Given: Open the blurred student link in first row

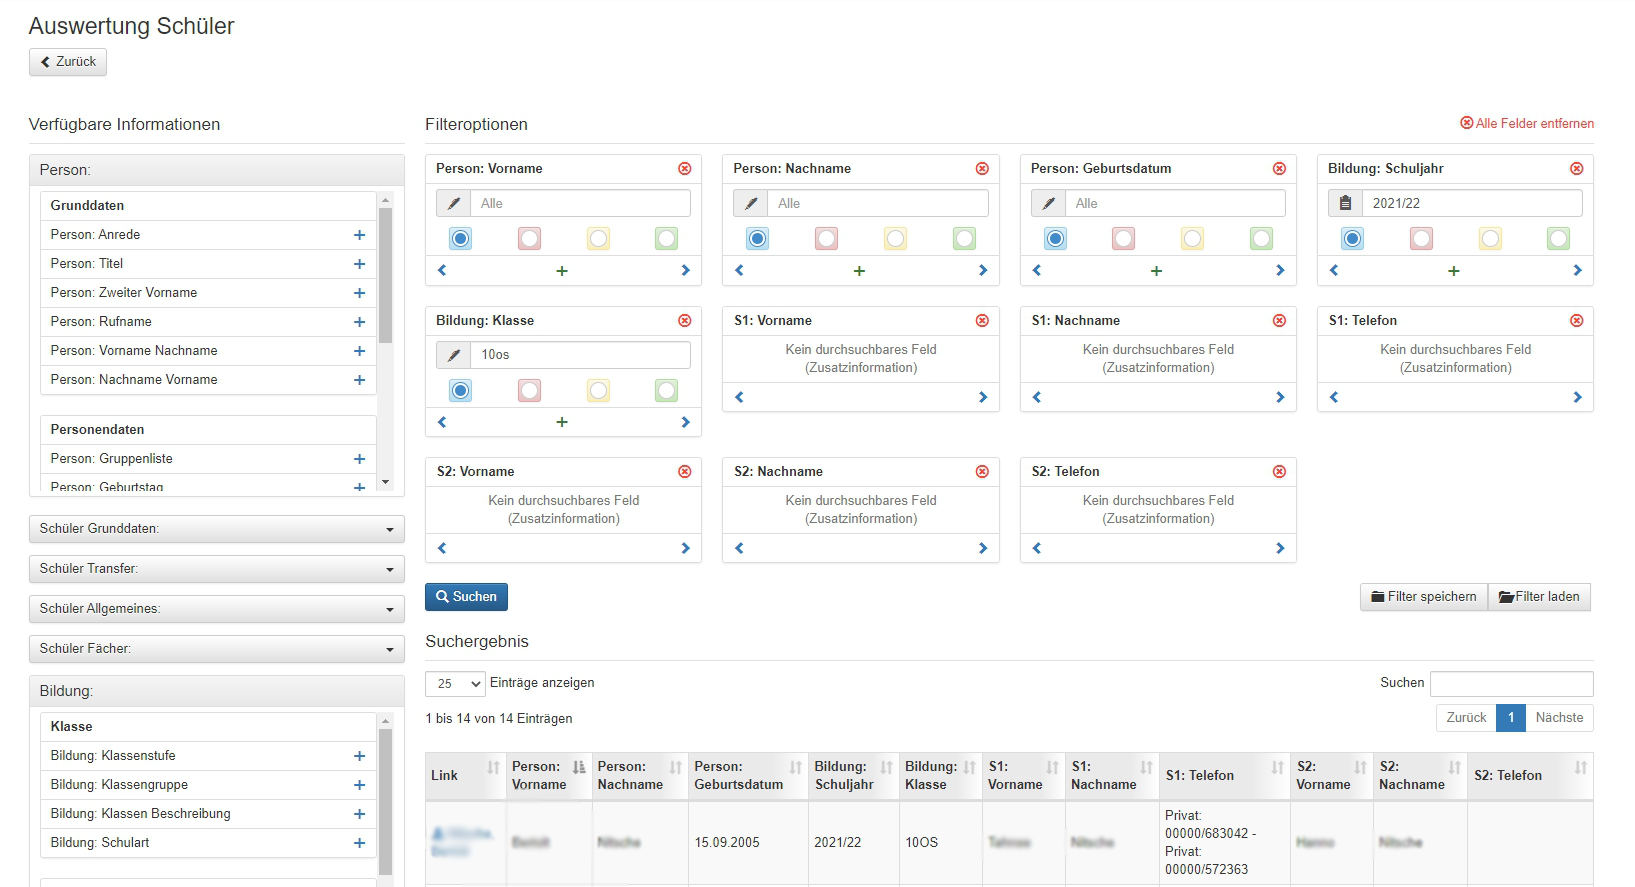Looking at the screenshot, I should [x=462, y=842].
